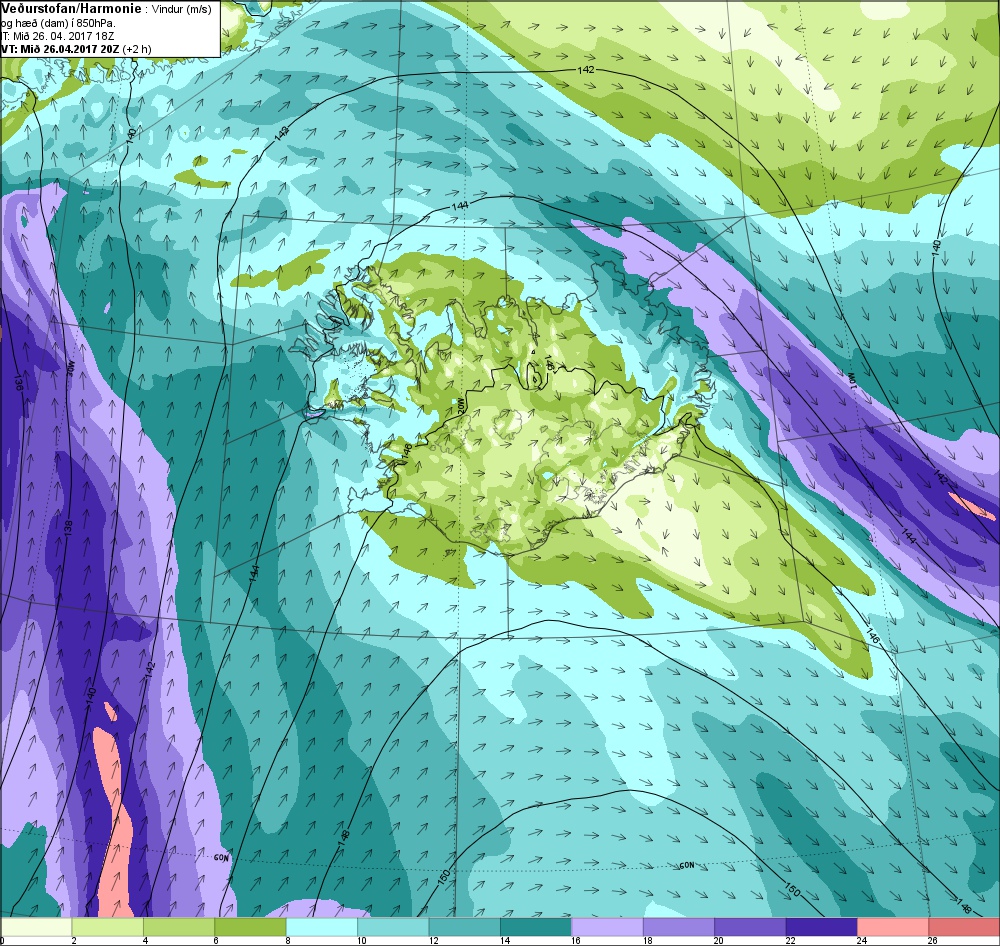This screenshot has width=1000, height=946.
Task: Click the "Vindur (m/s)" label in header
Action: (182, 10)
